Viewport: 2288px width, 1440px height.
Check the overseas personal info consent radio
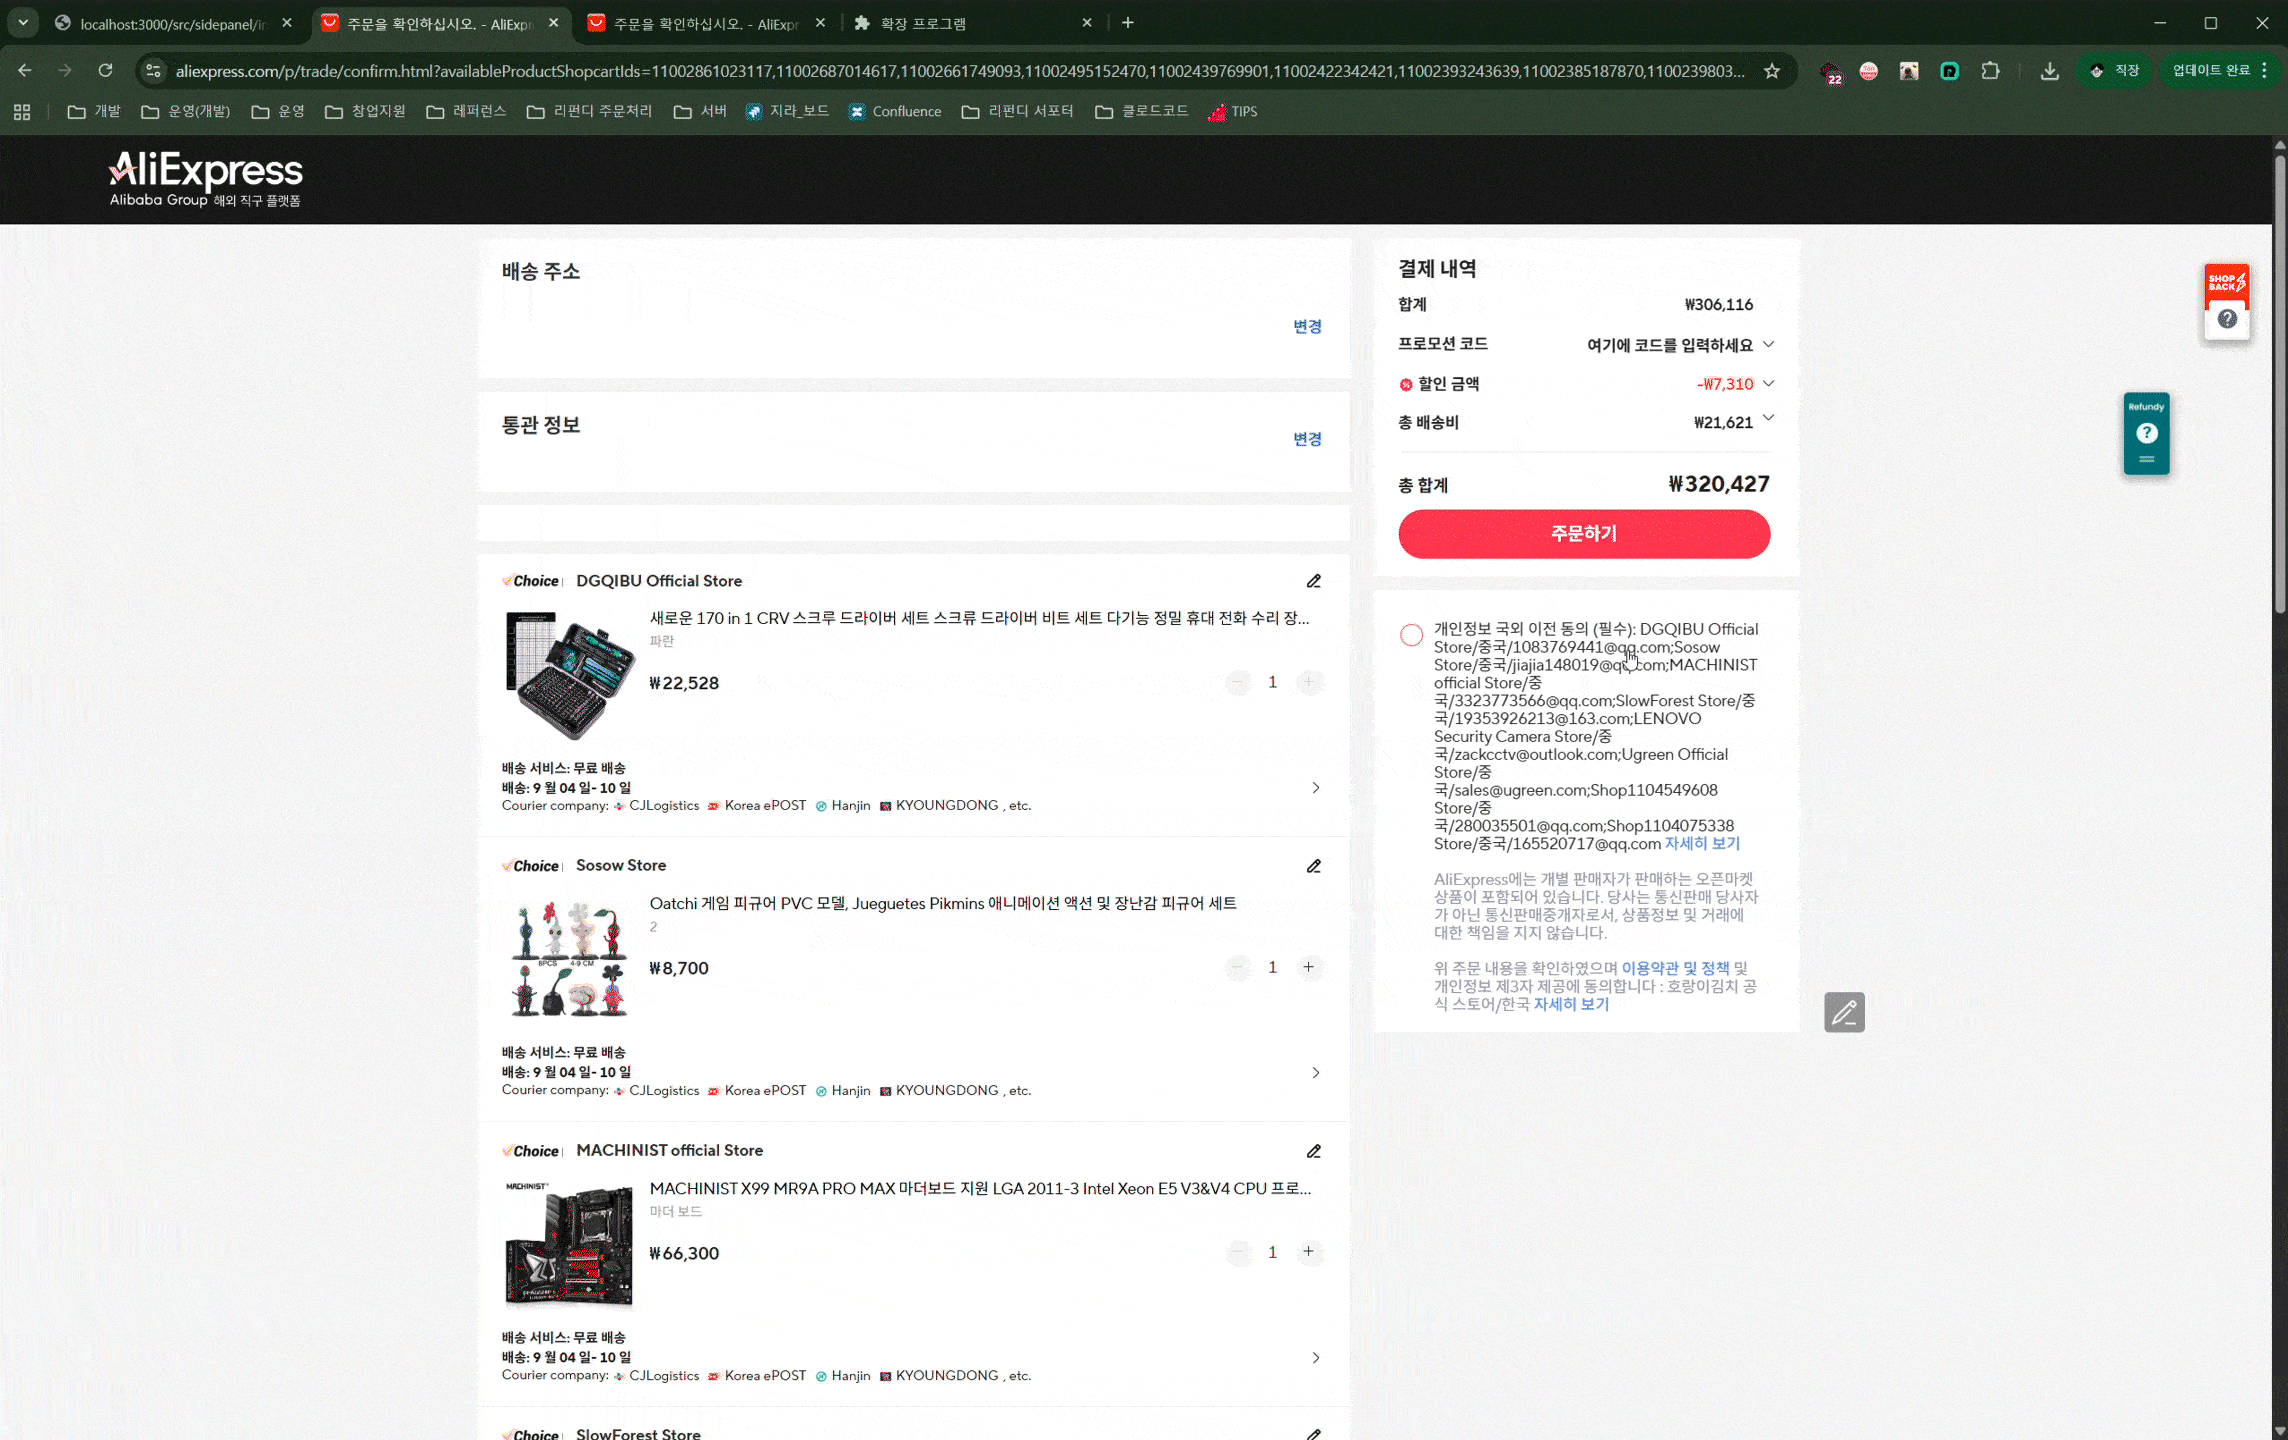pos(1411,635)
